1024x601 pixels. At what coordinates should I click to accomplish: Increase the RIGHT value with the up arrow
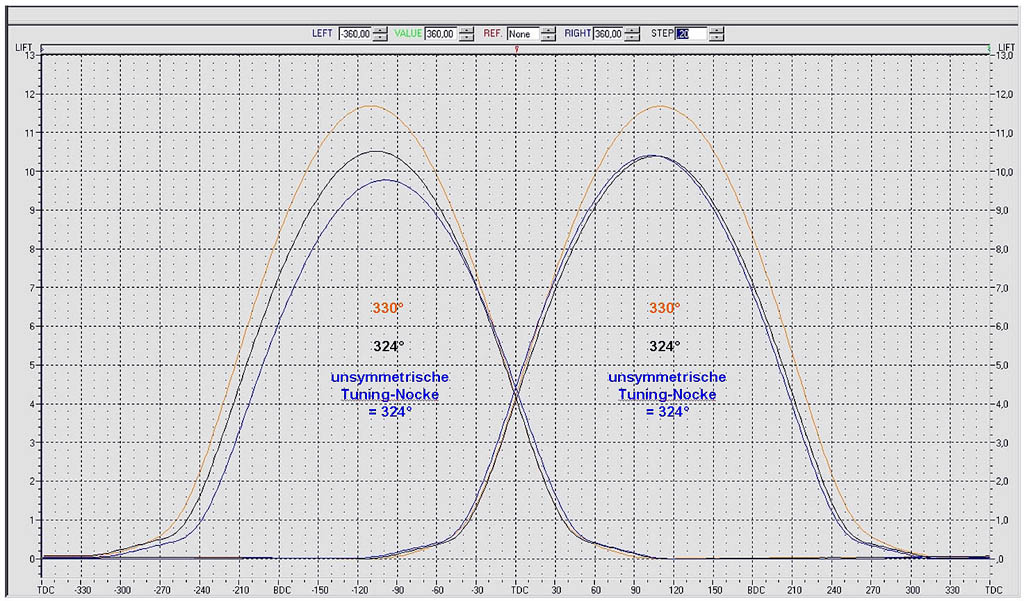coord(634,29)
